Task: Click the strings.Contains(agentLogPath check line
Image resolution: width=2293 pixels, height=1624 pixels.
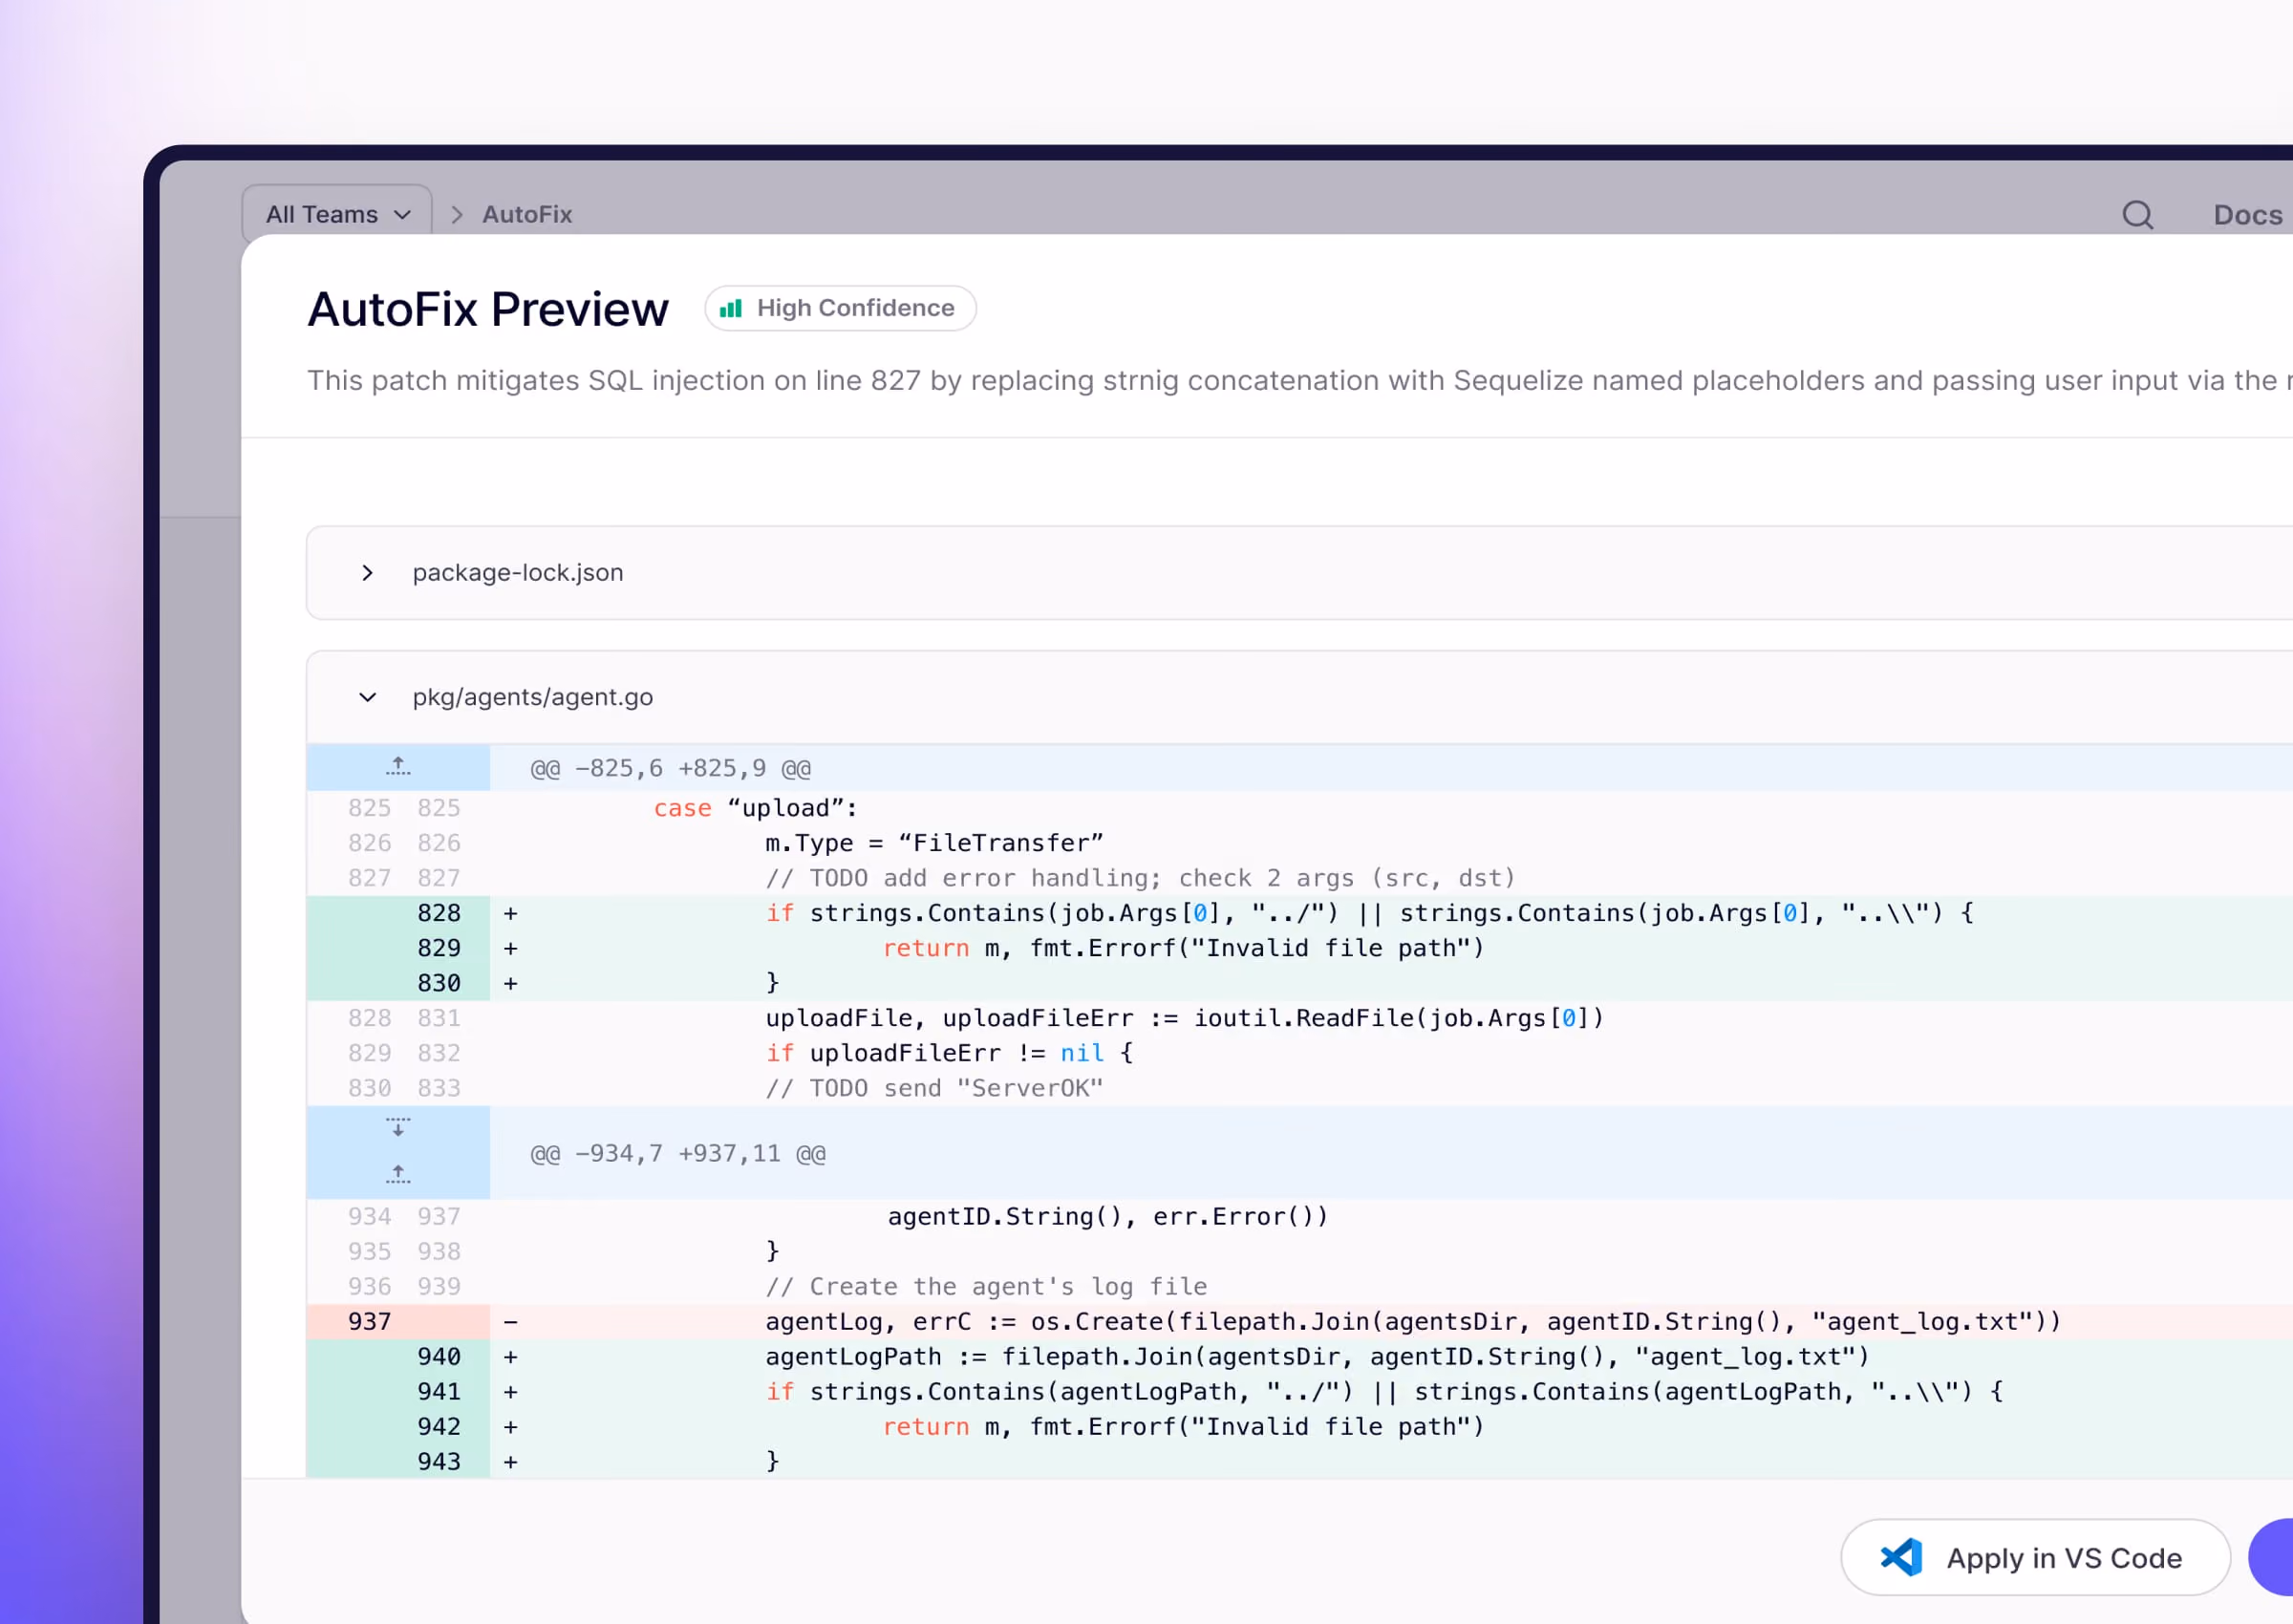Action: click(1384, 1391)
